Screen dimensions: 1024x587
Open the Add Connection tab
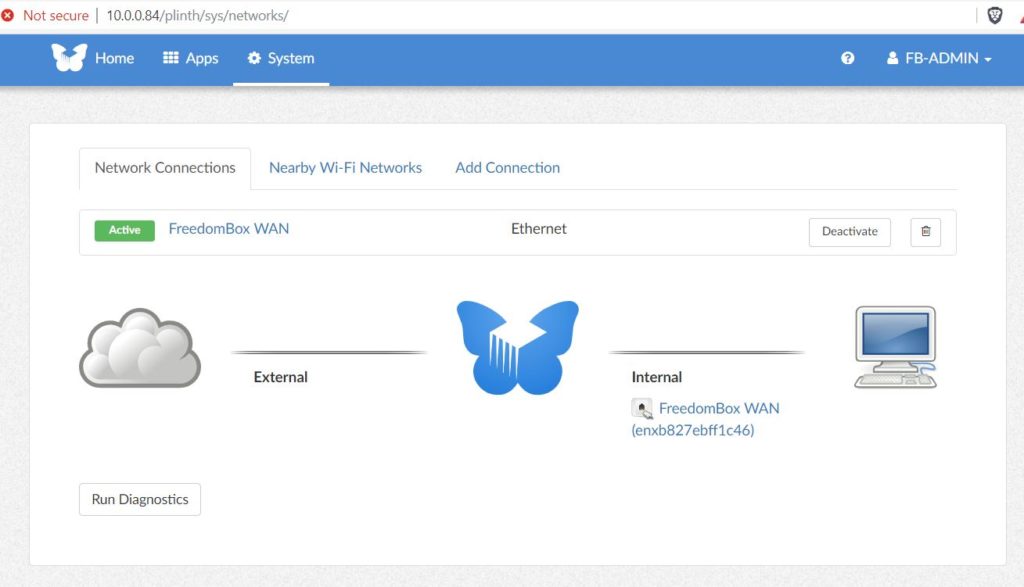pyautogui.click(x=507, y=168)
